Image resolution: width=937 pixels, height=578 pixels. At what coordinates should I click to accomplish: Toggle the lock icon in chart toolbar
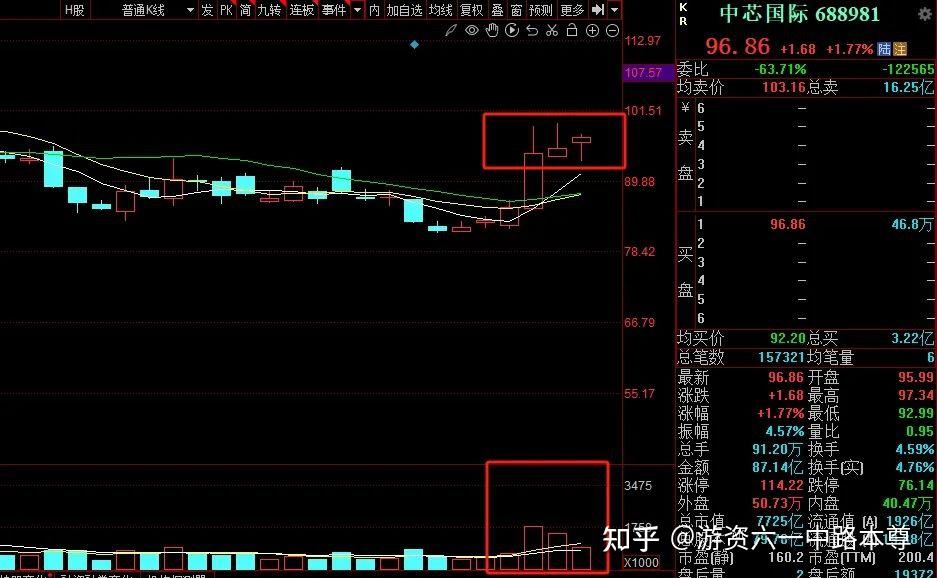[572, 30]
